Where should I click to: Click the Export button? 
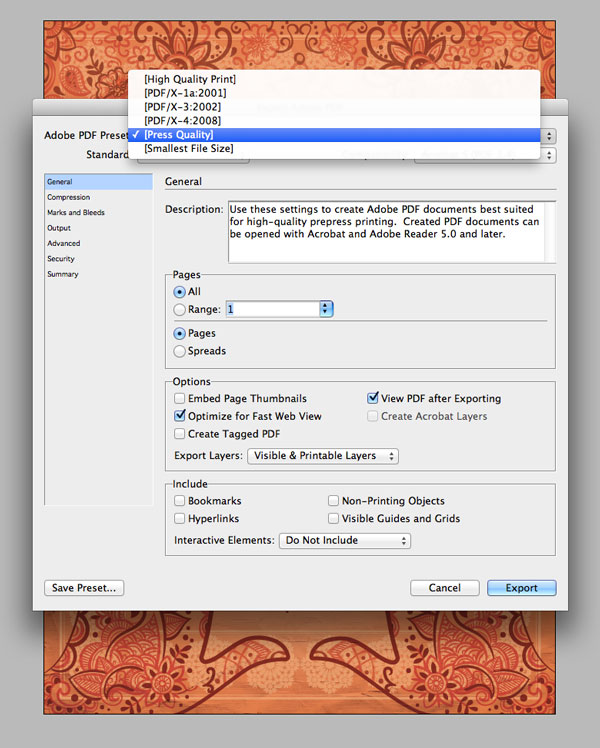[x=521, y=588]
